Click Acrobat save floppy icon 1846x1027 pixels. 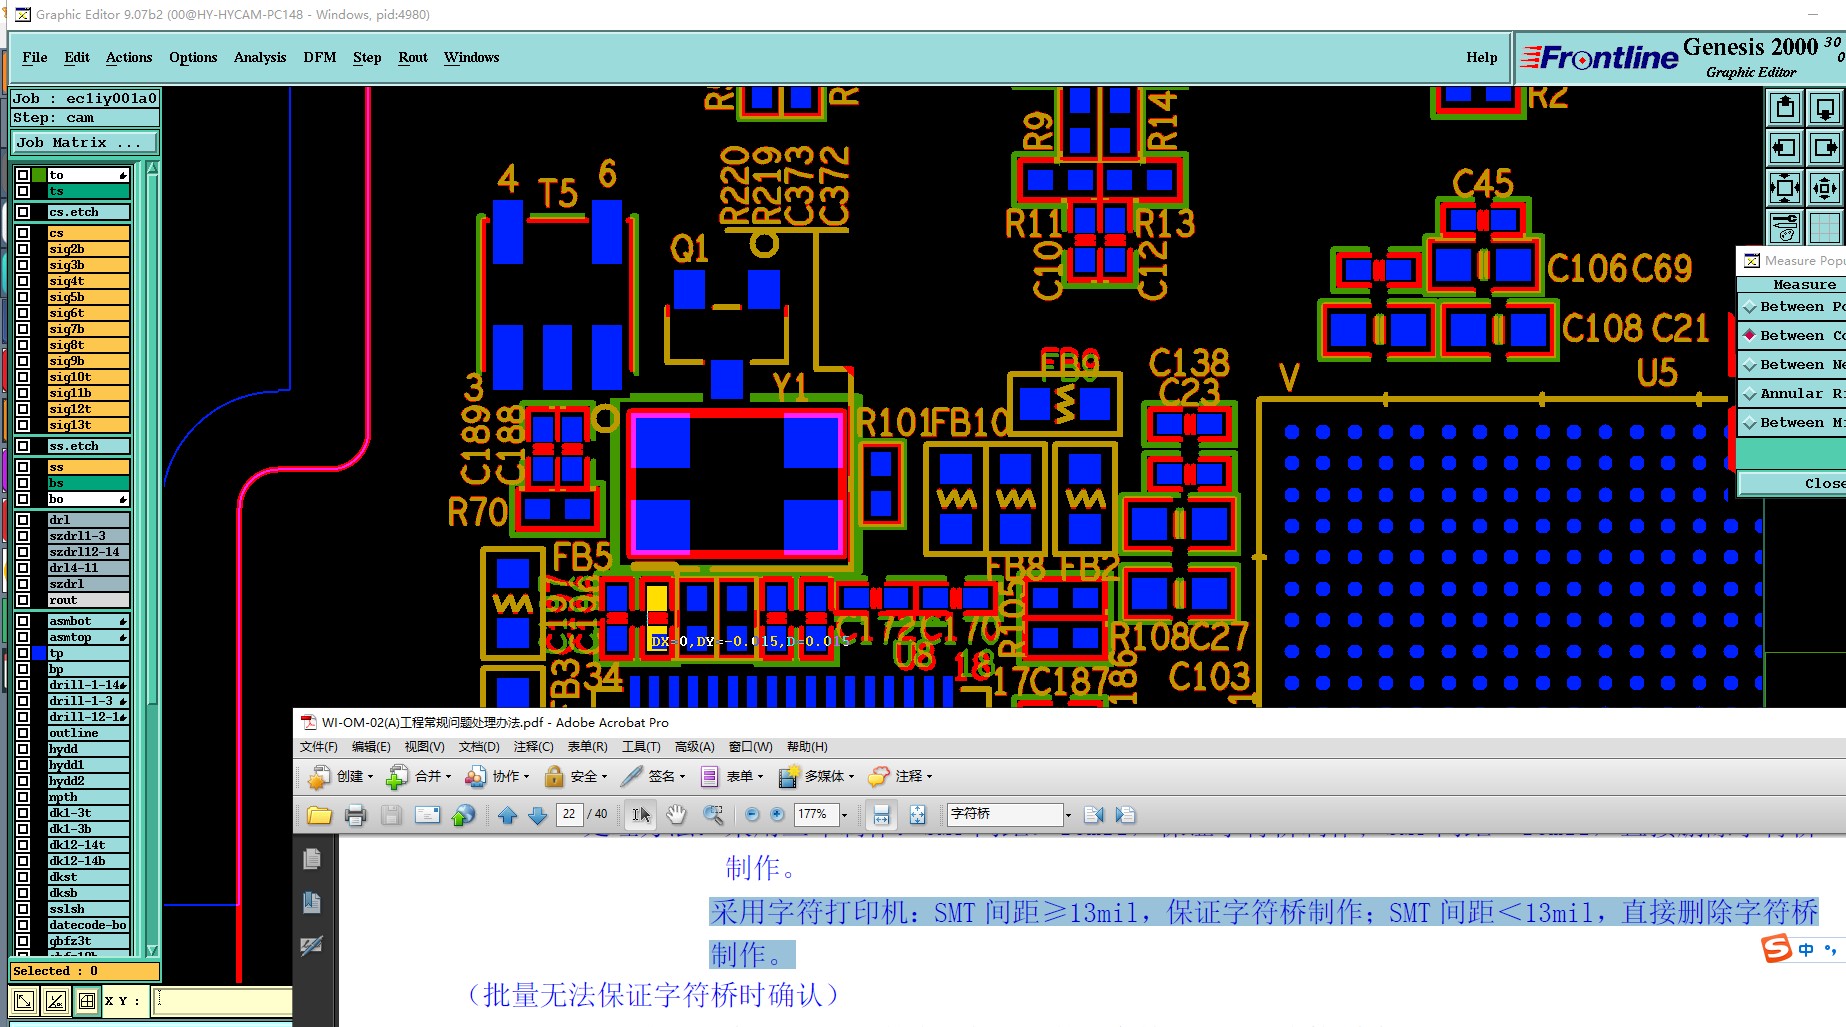391,815
